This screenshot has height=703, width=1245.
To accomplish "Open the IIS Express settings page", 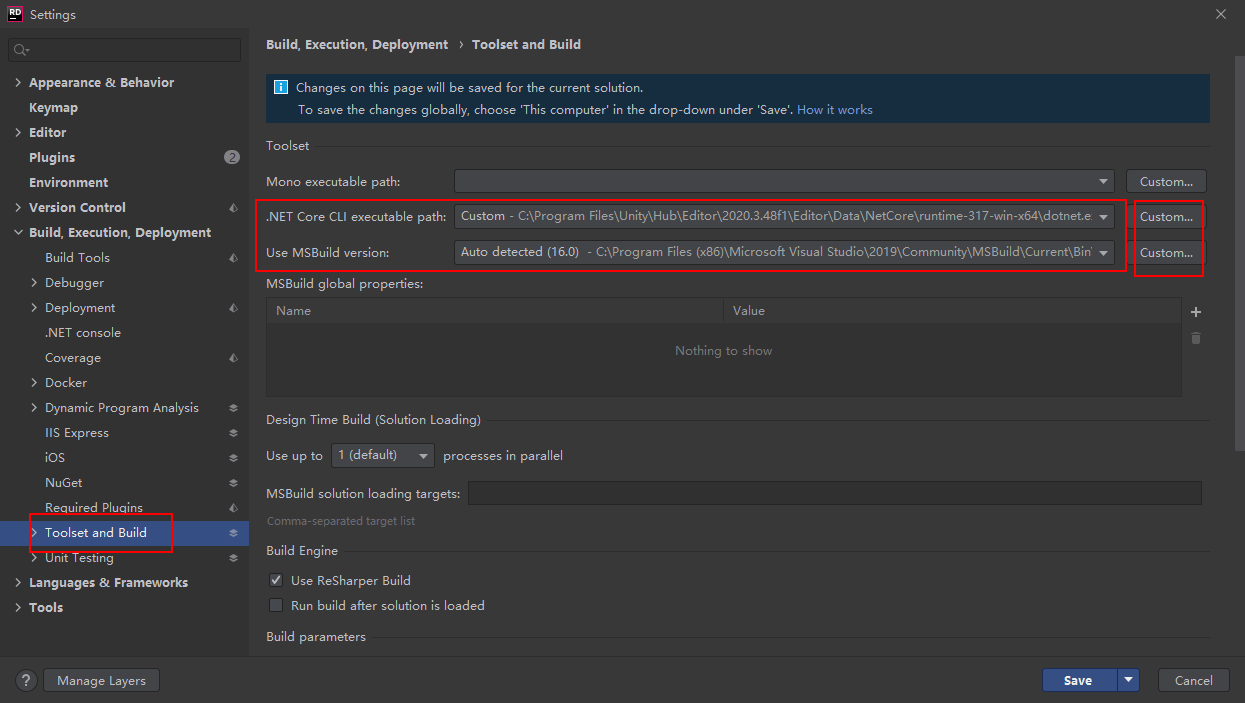I will pyautogui.click(x=77, y=433).
